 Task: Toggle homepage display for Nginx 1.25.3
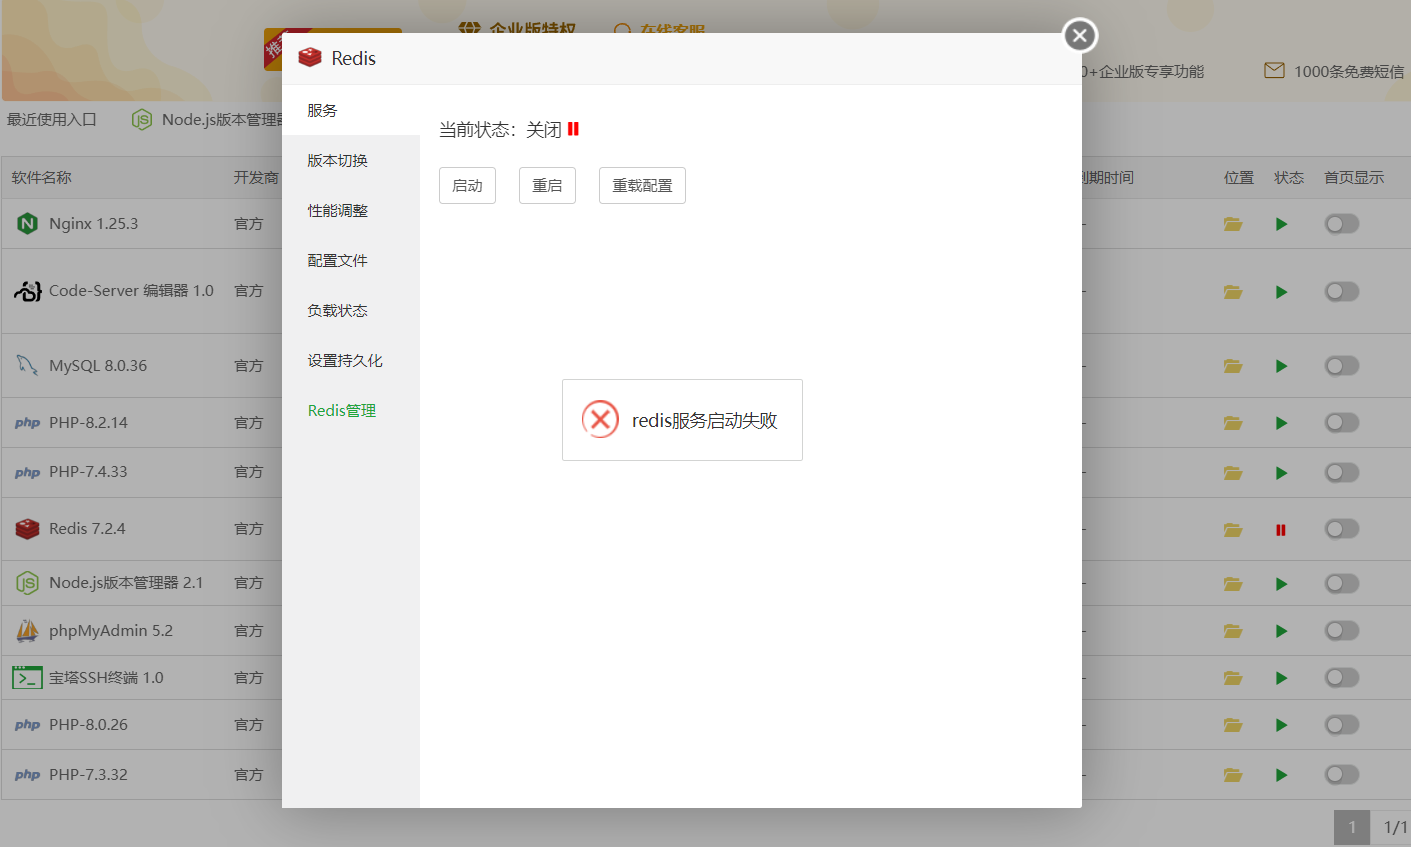coord(1342,224)
